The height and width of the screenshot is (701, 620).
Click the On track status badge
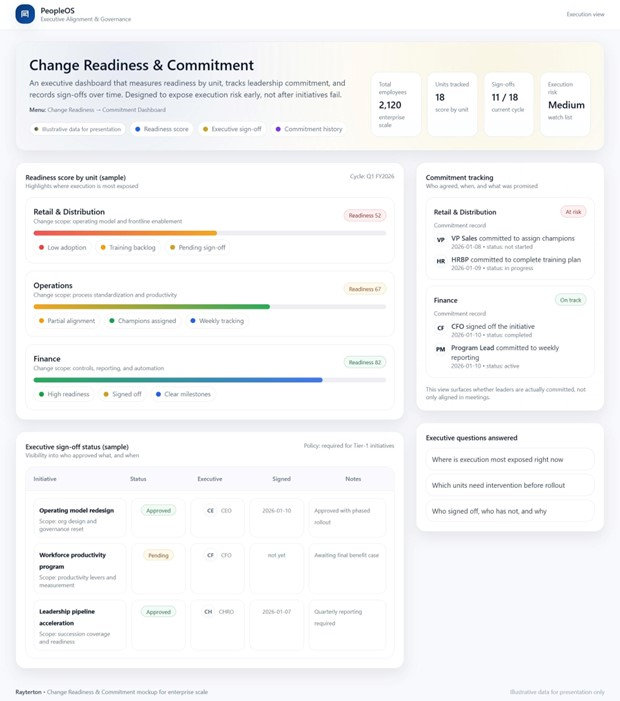(x=570, y=300)
